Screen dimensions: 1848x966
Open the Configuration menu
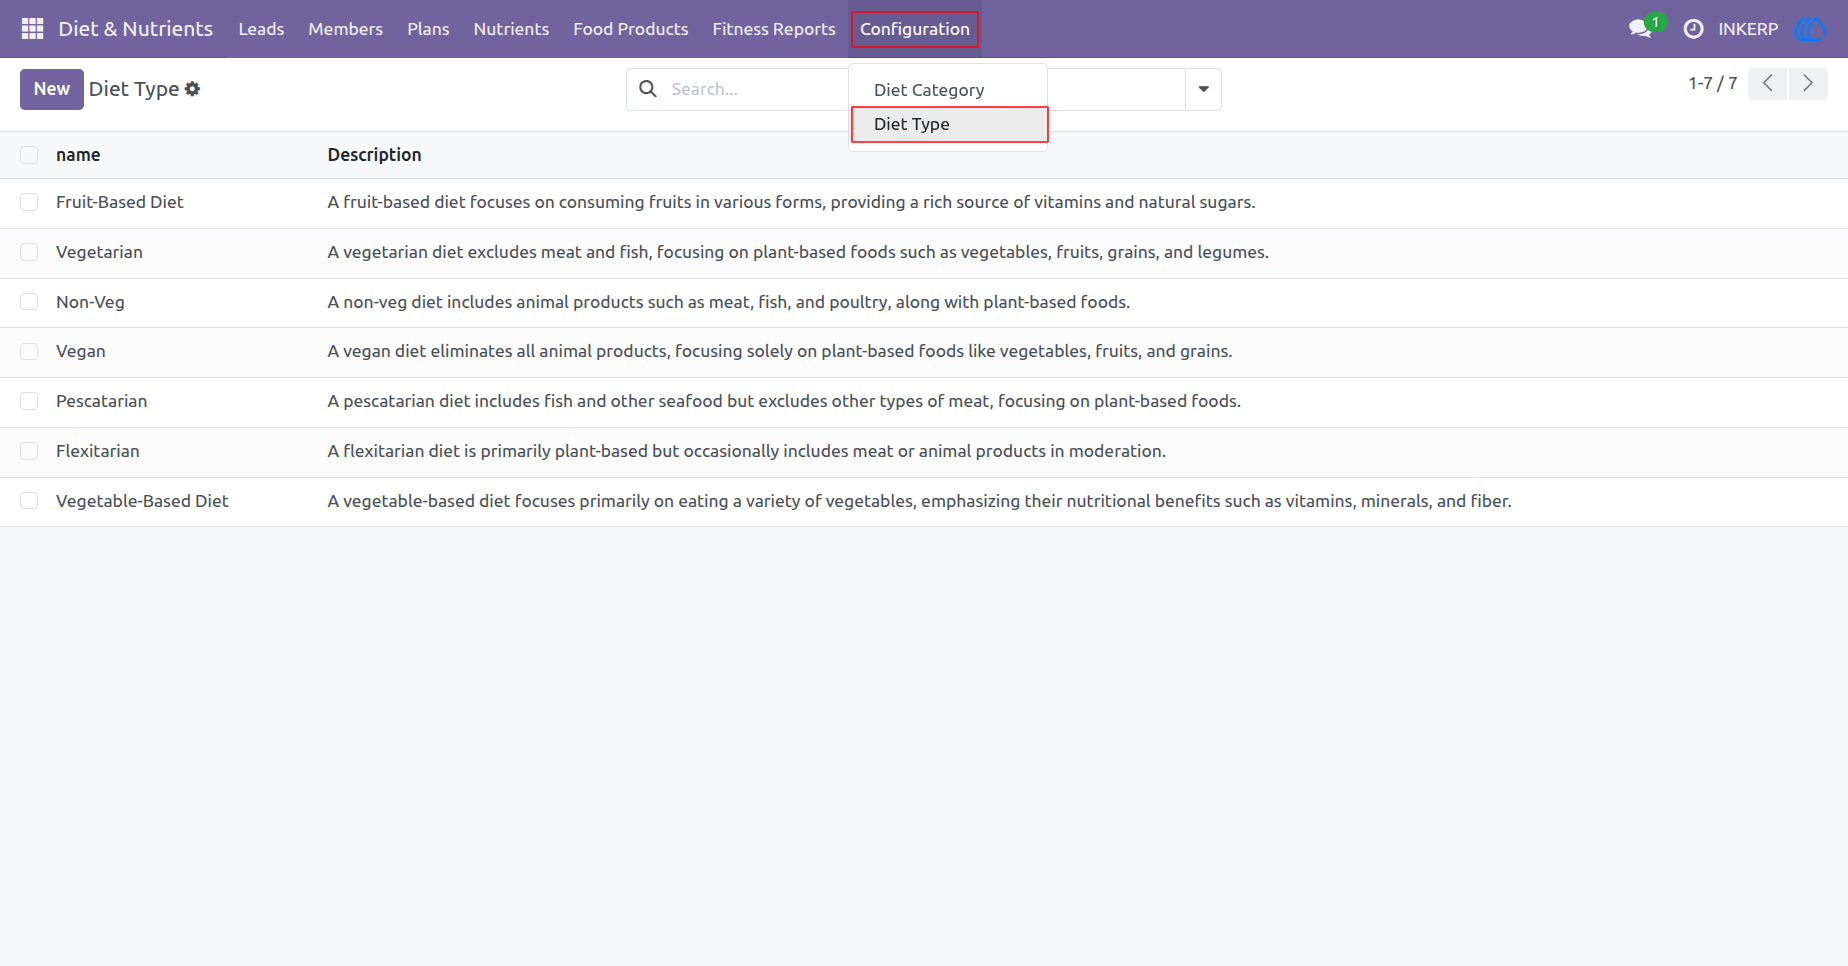point(915,29)
